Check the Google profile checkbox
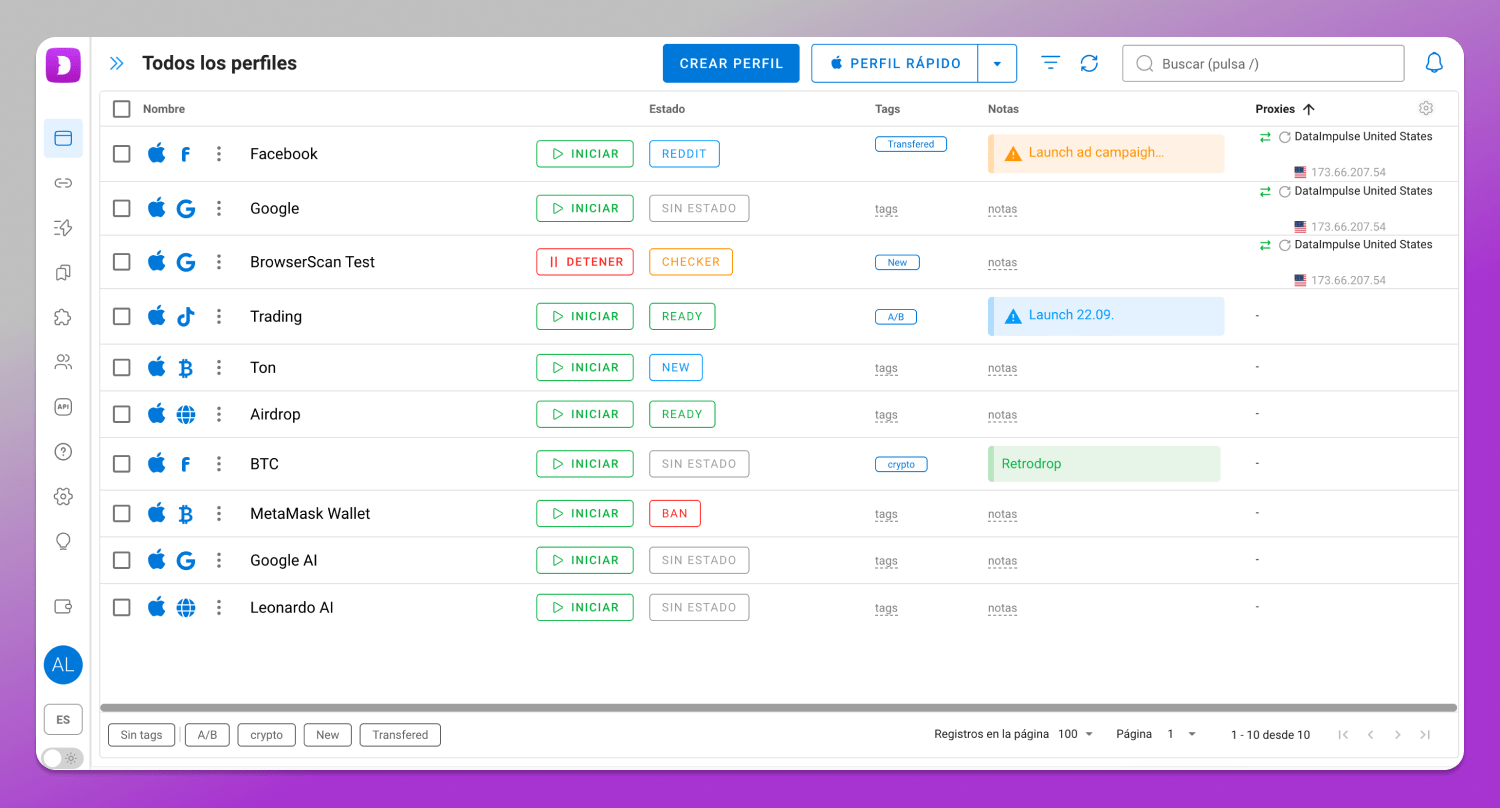 click(x=122, y=208)
